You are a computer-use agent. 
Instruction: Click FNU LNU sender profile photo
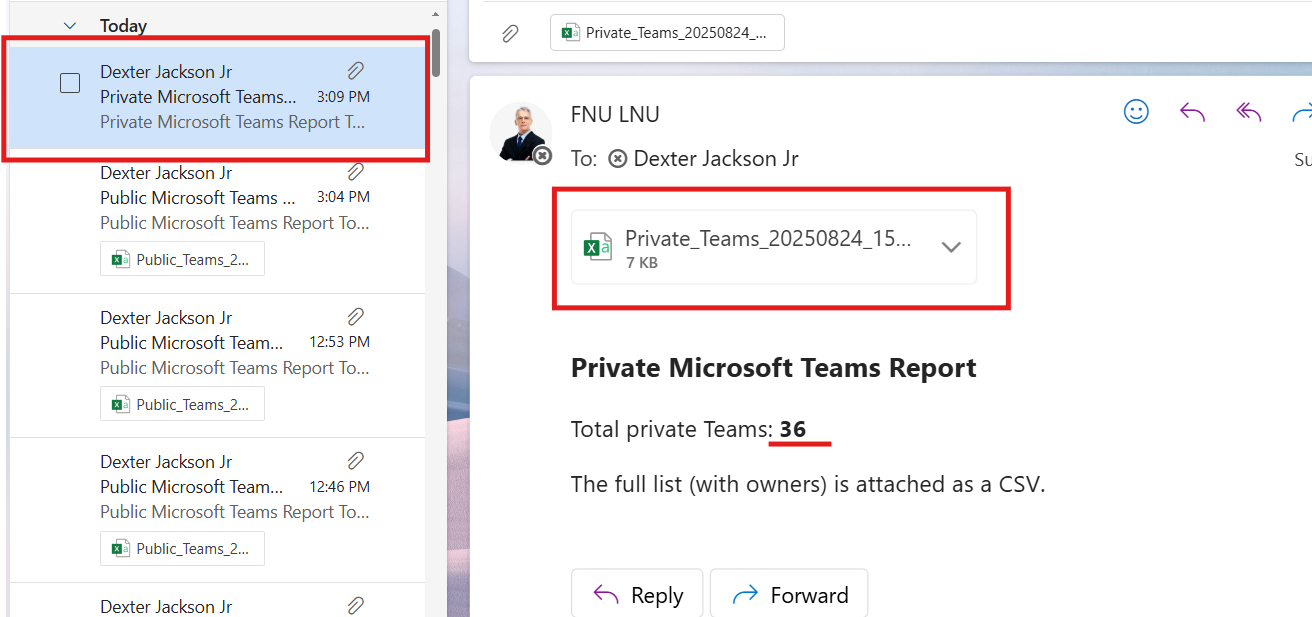[520, 132]
